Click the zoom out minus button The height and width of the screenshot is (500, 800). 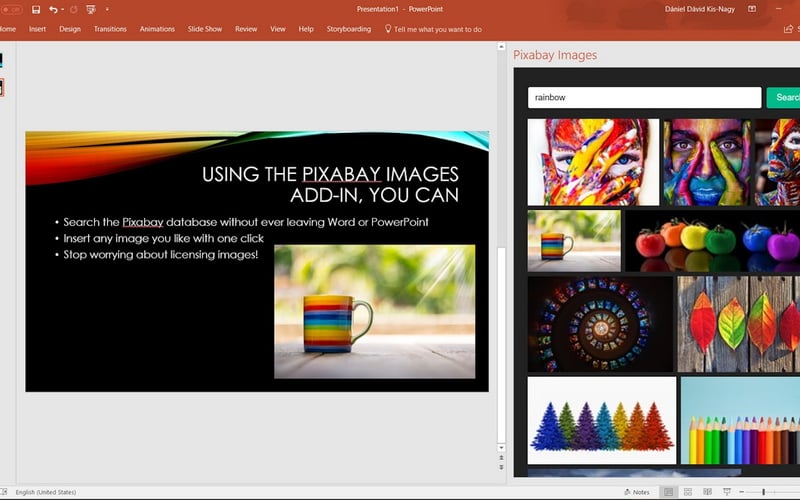pyautogui.click(x=741, y=492)
